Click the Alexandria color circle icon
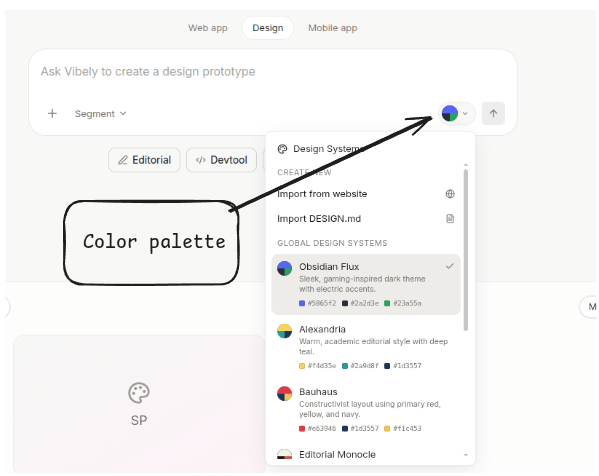 285,331
